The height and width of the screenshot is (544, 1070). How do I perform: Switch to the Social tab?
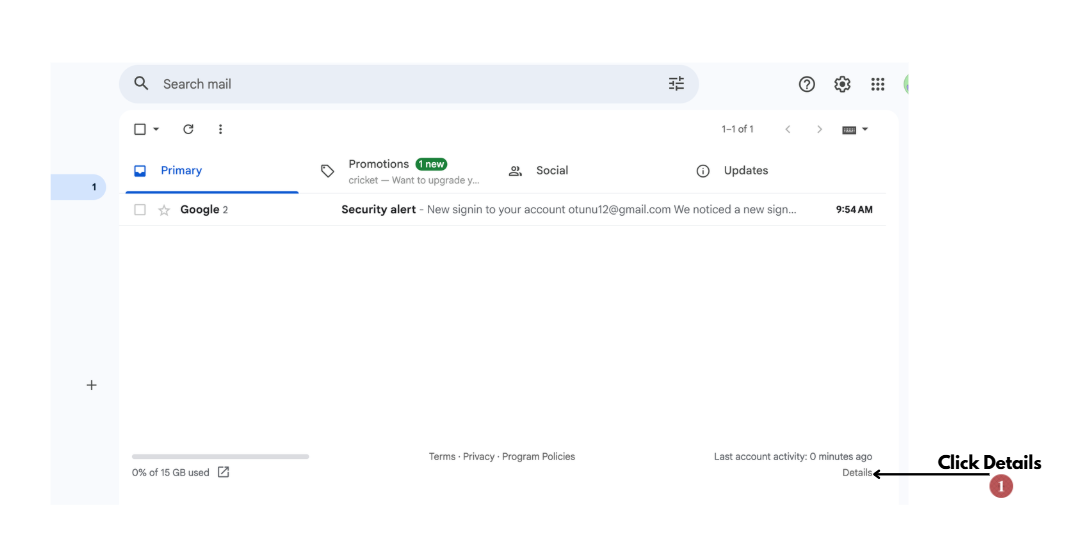coord(551,171)
